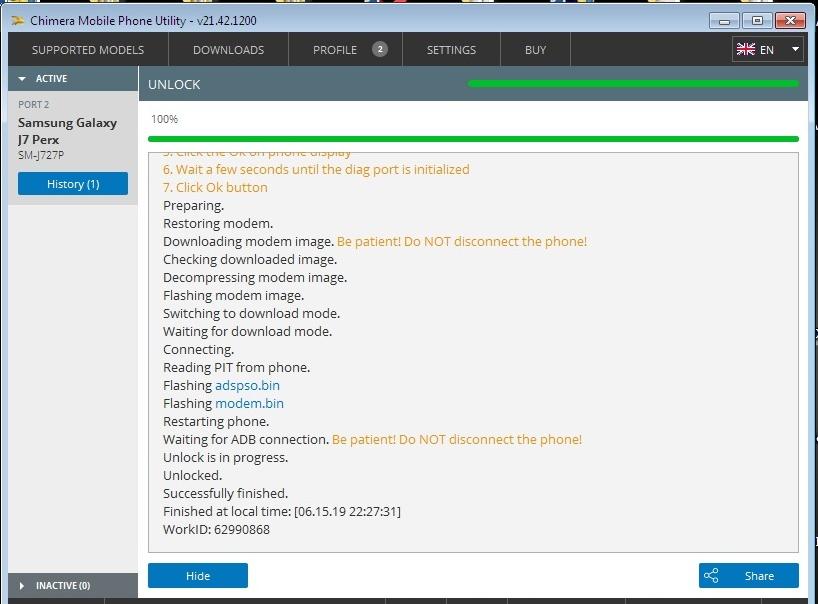The image size is (818, 604).
Task: Click the 100% progress label
Action: (164, 119)
